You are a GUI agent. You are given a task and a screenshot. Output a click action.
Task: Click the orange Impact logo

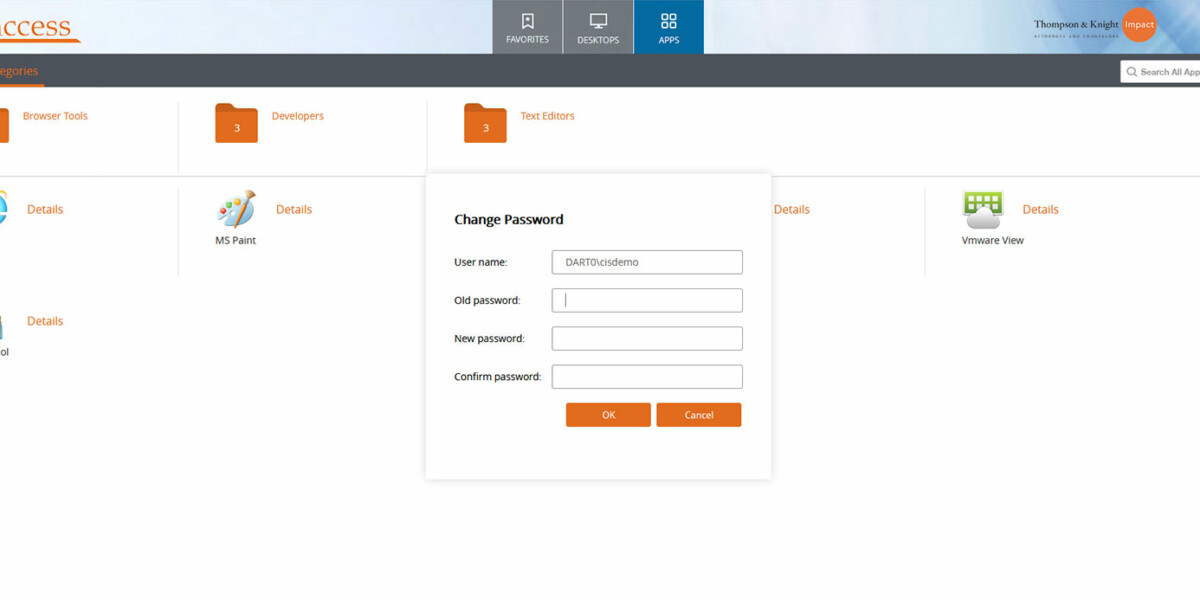pyautogui.click(x=1139, y=24)
